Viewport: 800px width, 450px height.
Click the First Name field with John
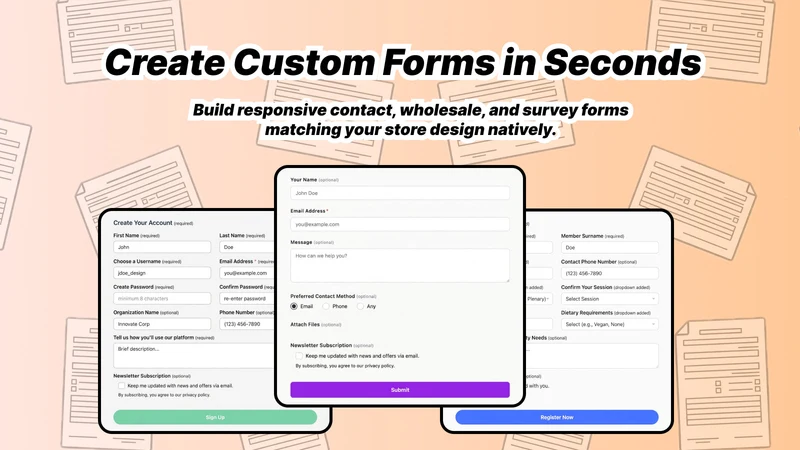(162, 247)
